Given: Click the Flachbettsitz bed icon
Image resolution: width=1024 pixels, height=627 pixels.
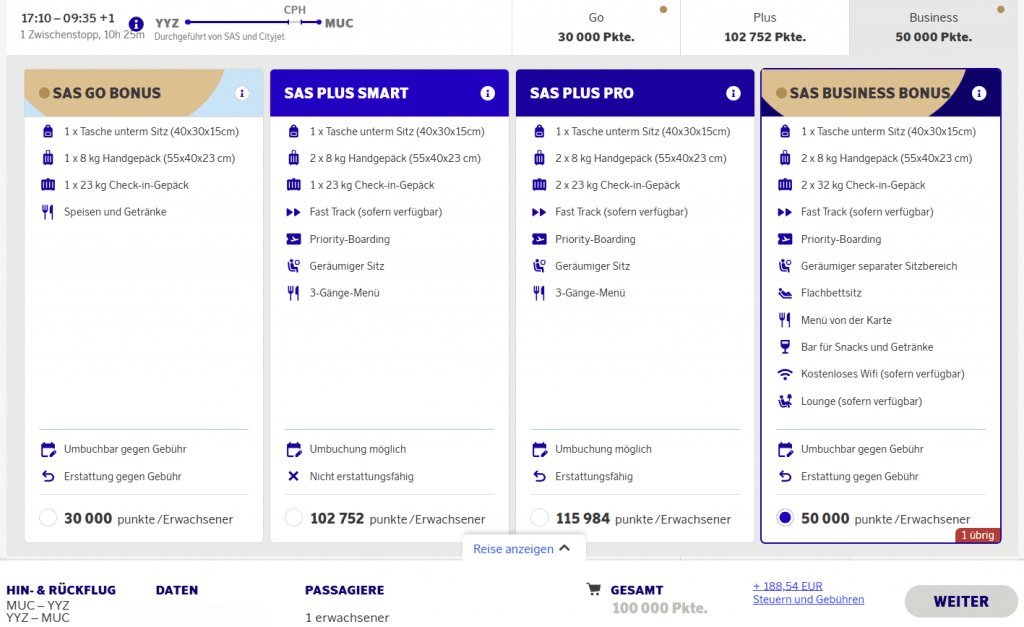Looking at the screenshot, I should click(x=785, y=293).
